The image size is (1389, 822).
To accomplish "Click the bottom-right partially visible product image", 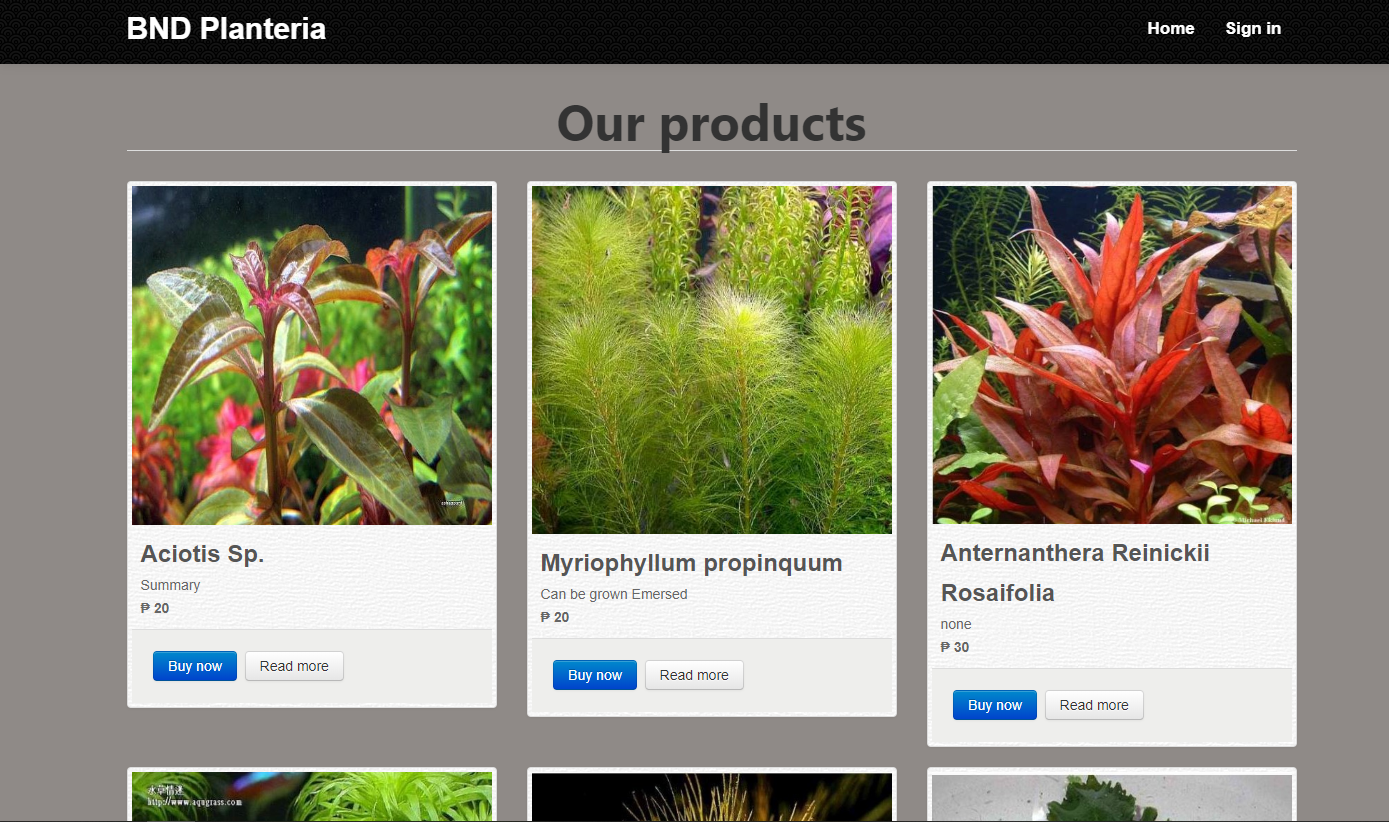I will click(x=1112, y=796).
